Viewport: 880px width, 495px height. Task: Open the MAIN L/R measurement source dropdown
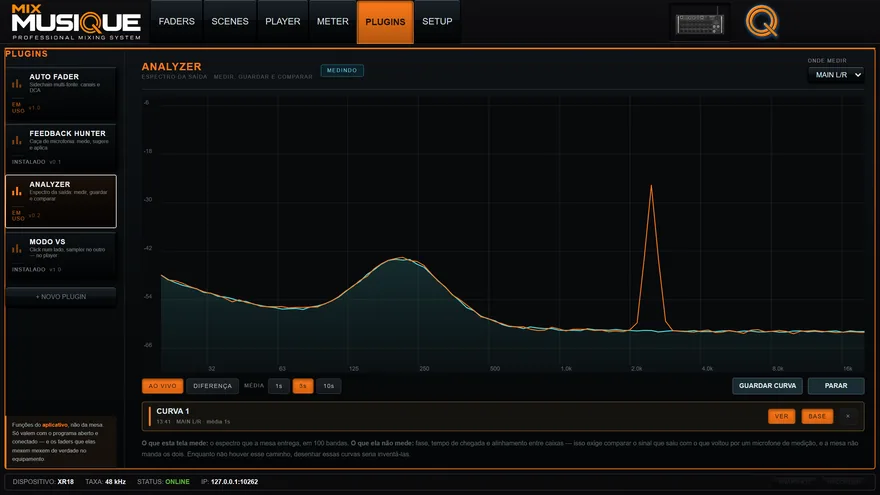[x=836, y=75]
